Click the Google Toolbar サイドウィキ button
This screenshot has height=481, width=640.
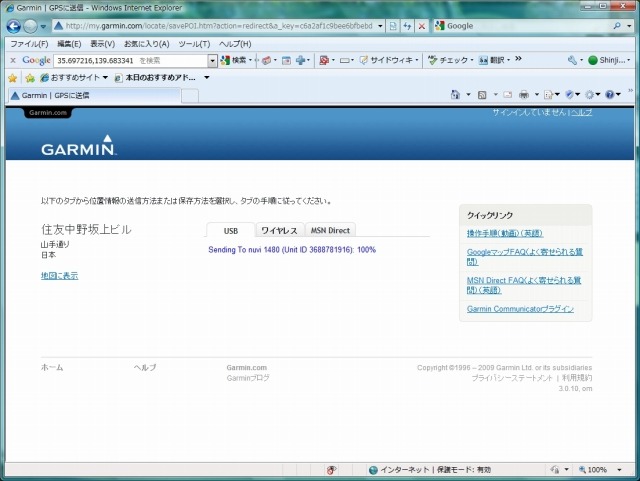389,60
